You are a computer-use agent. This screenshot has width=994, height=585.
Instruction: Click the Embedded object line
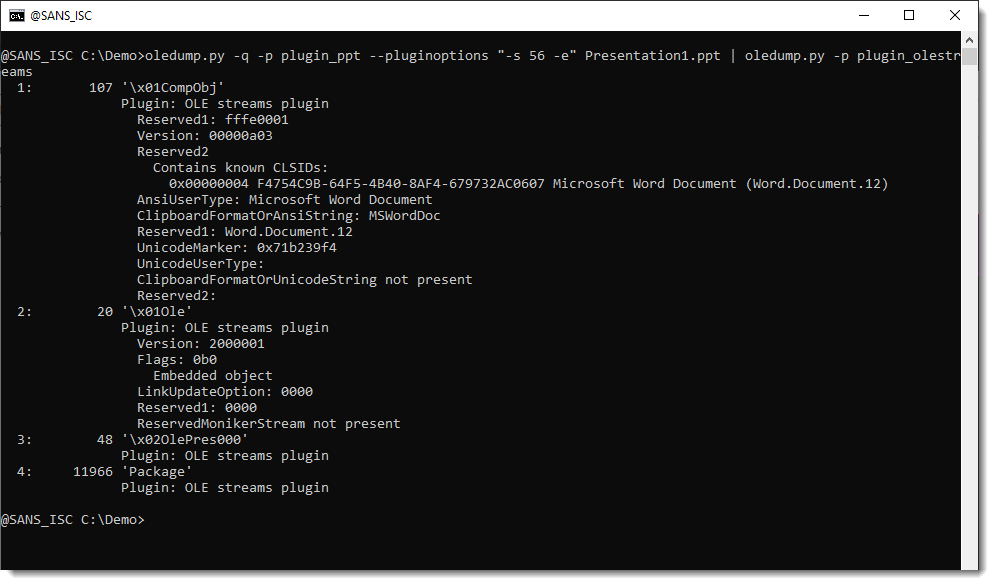212,376
